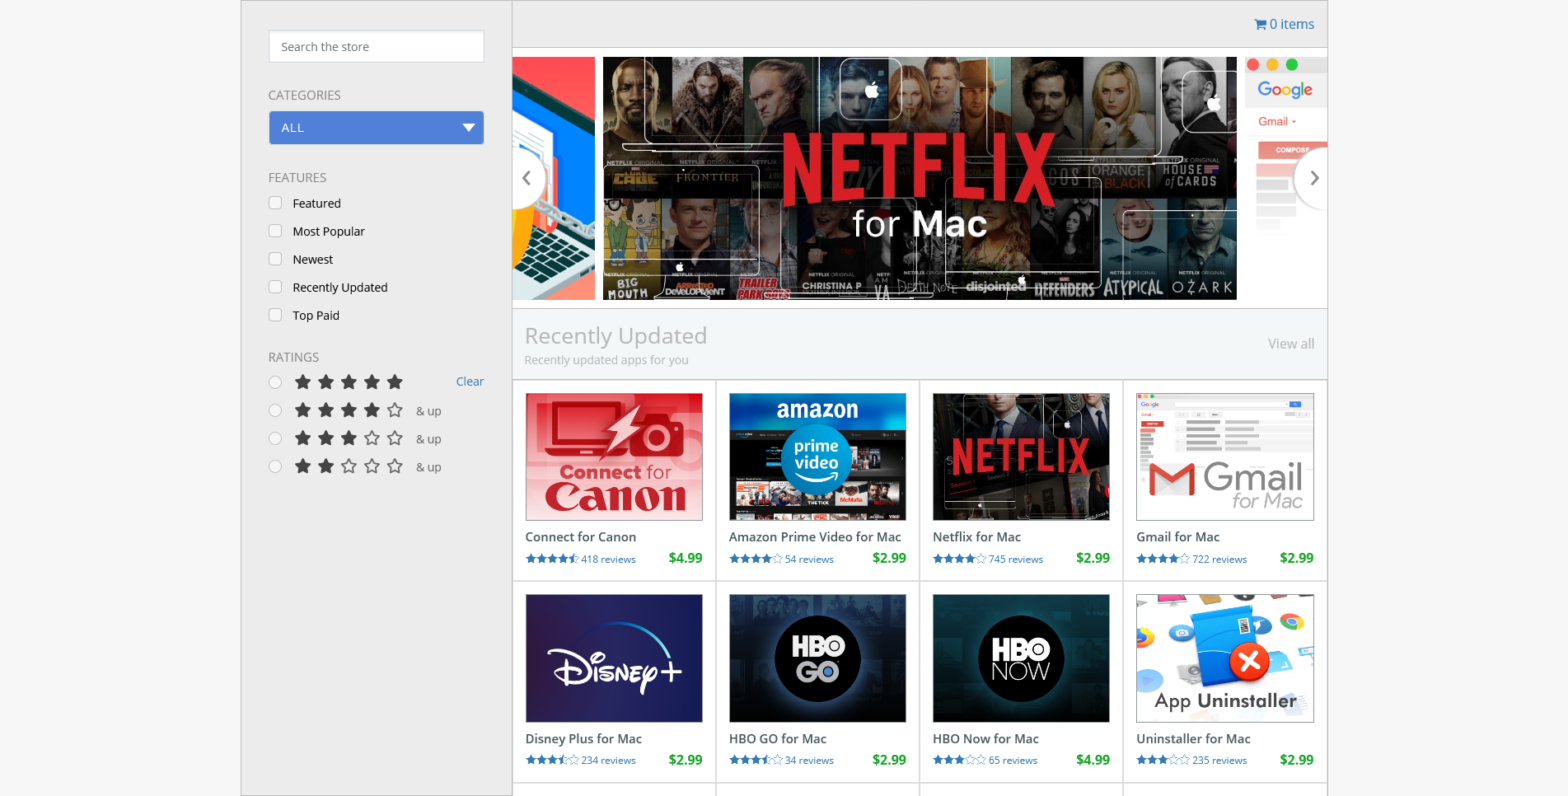Choose three stars & up rating
Viewport: 1568px width, 796px height.
[x=275, y=438]
